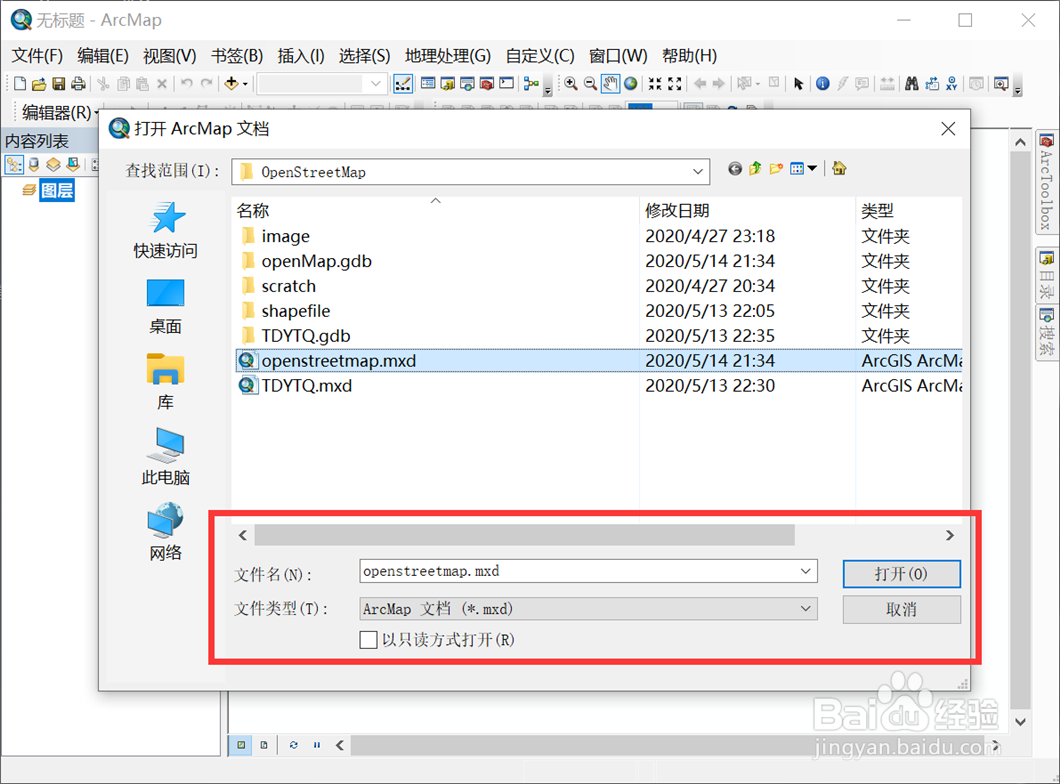Screen dimensions: 1060x784
Task: Choose the Select Elements black arrow tool
Action: click(x=798, y=83)
